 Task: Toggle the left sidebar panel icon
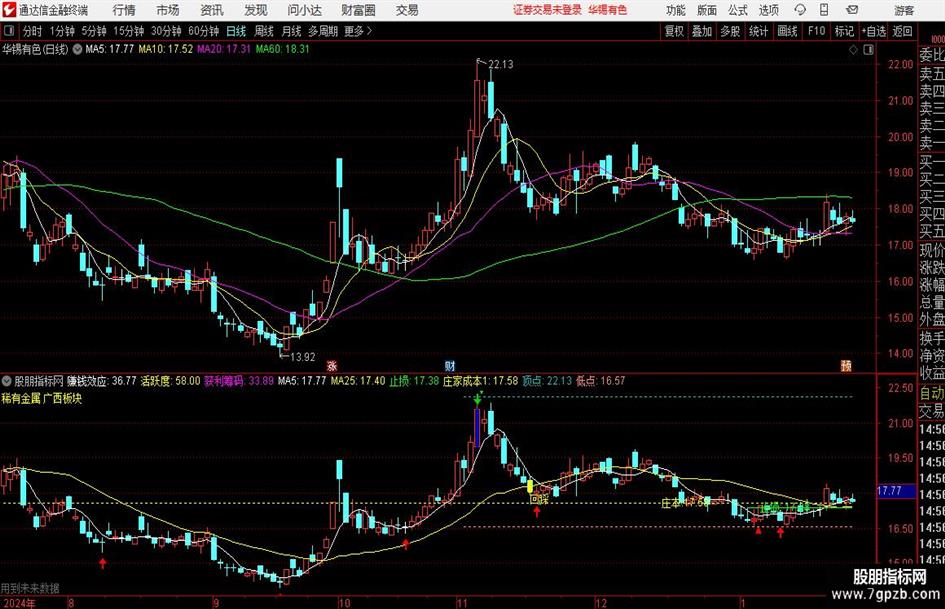click(9, 31)
